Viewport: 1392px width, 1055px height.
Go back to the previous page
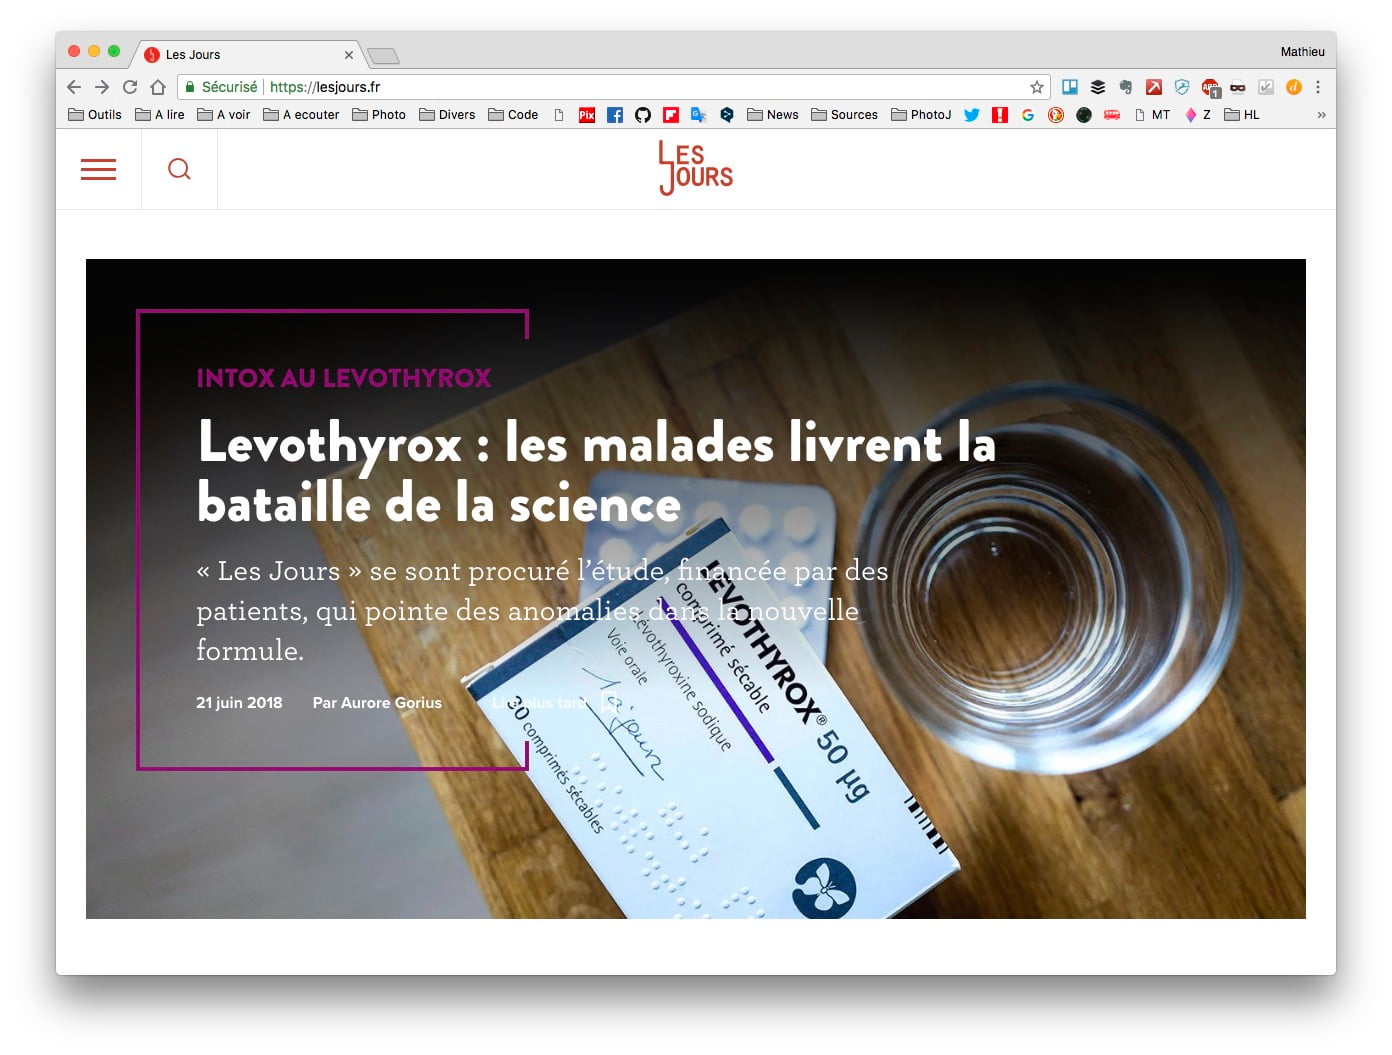[x=74, y=87]
